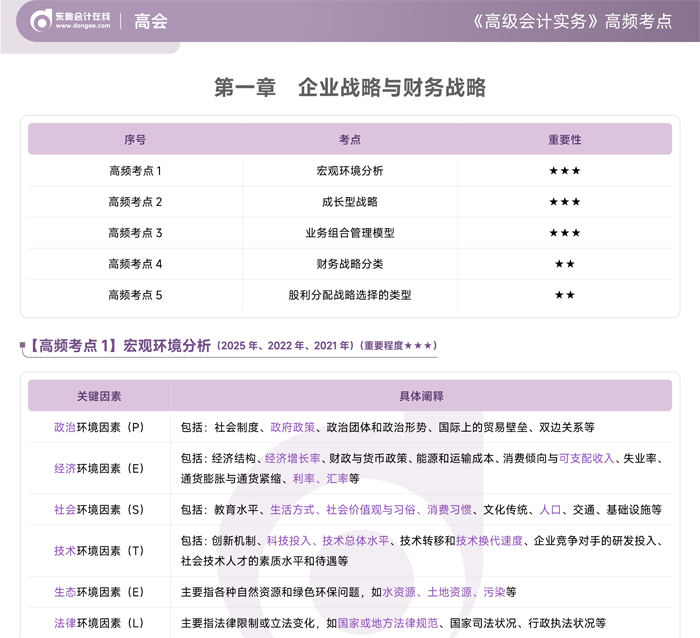Click the 考点 column header
Viewport: 700px width, 638px height.
point(350,139)
